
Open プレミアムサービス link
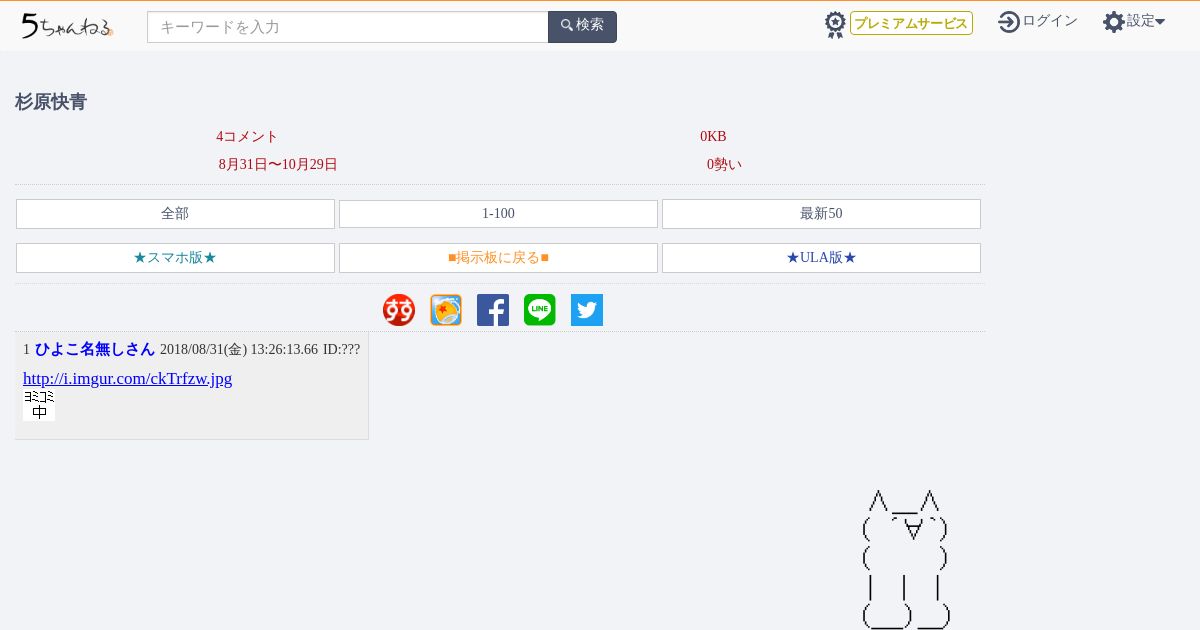[911, 23]
